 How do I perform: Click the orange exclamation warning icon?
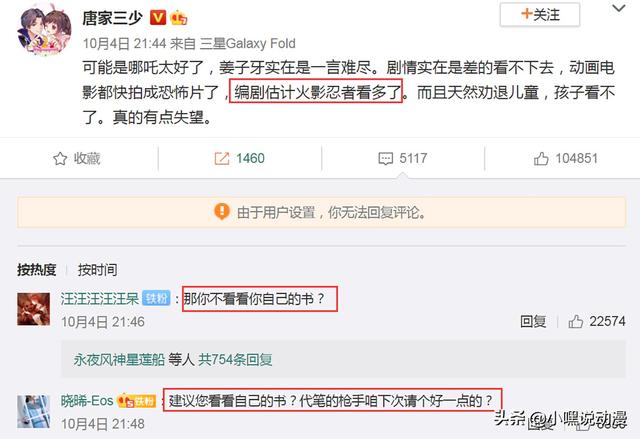[x=222, y=211]
